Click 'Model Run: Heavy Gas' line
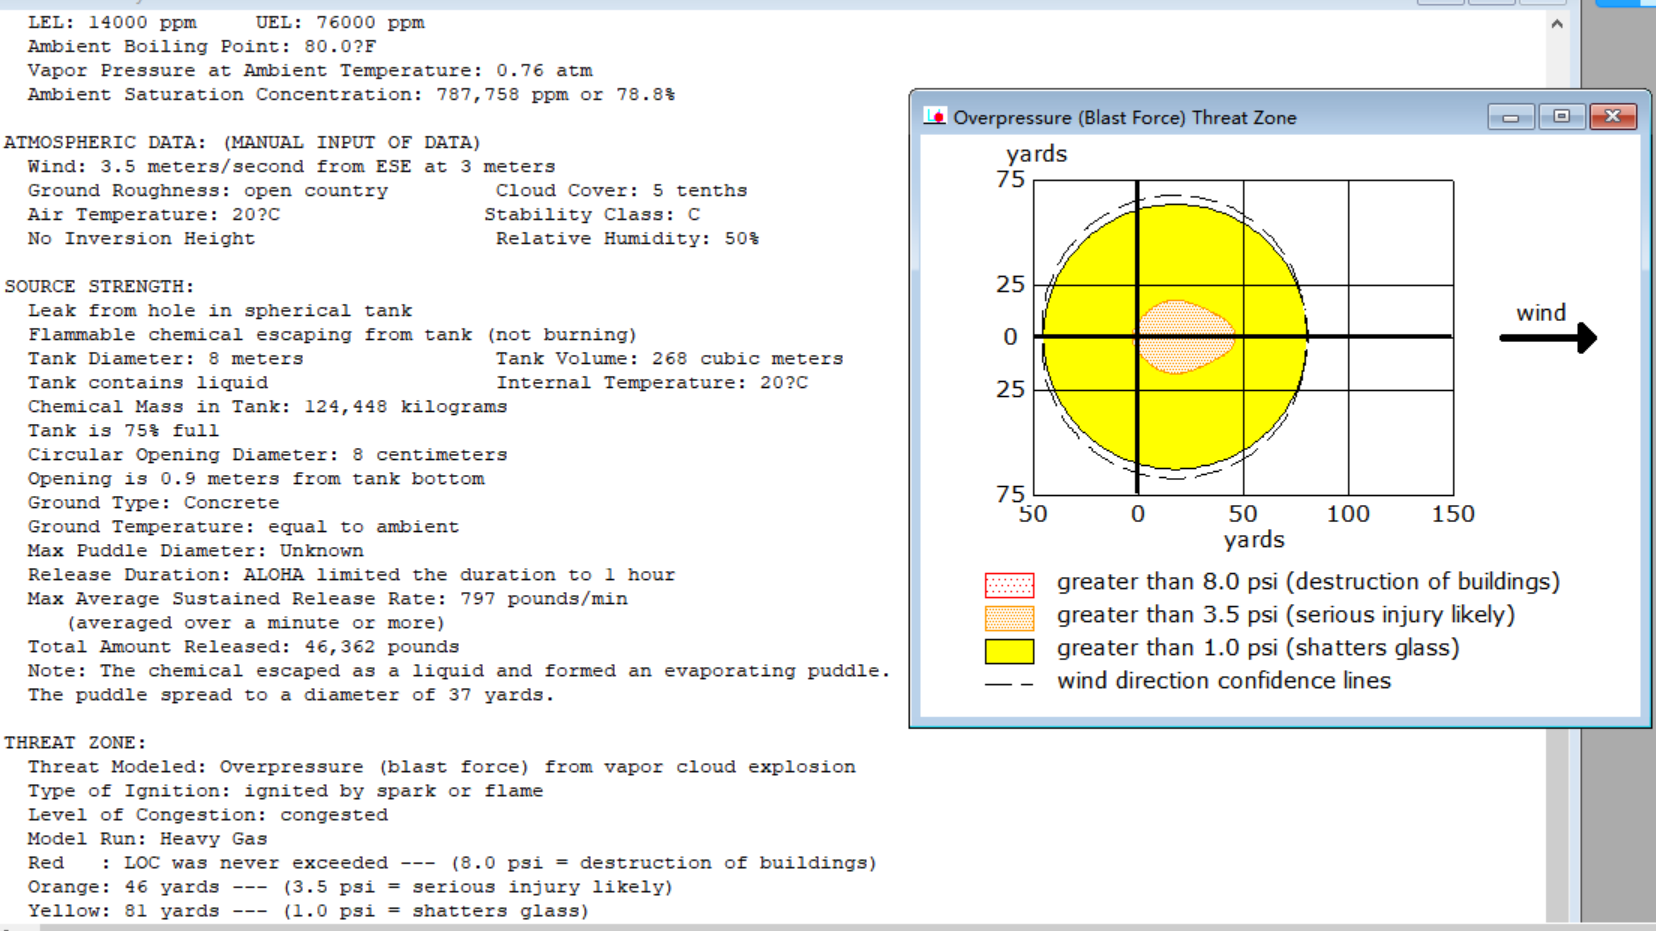Viewport: 1656px width, 931px height. coord(147,839)
